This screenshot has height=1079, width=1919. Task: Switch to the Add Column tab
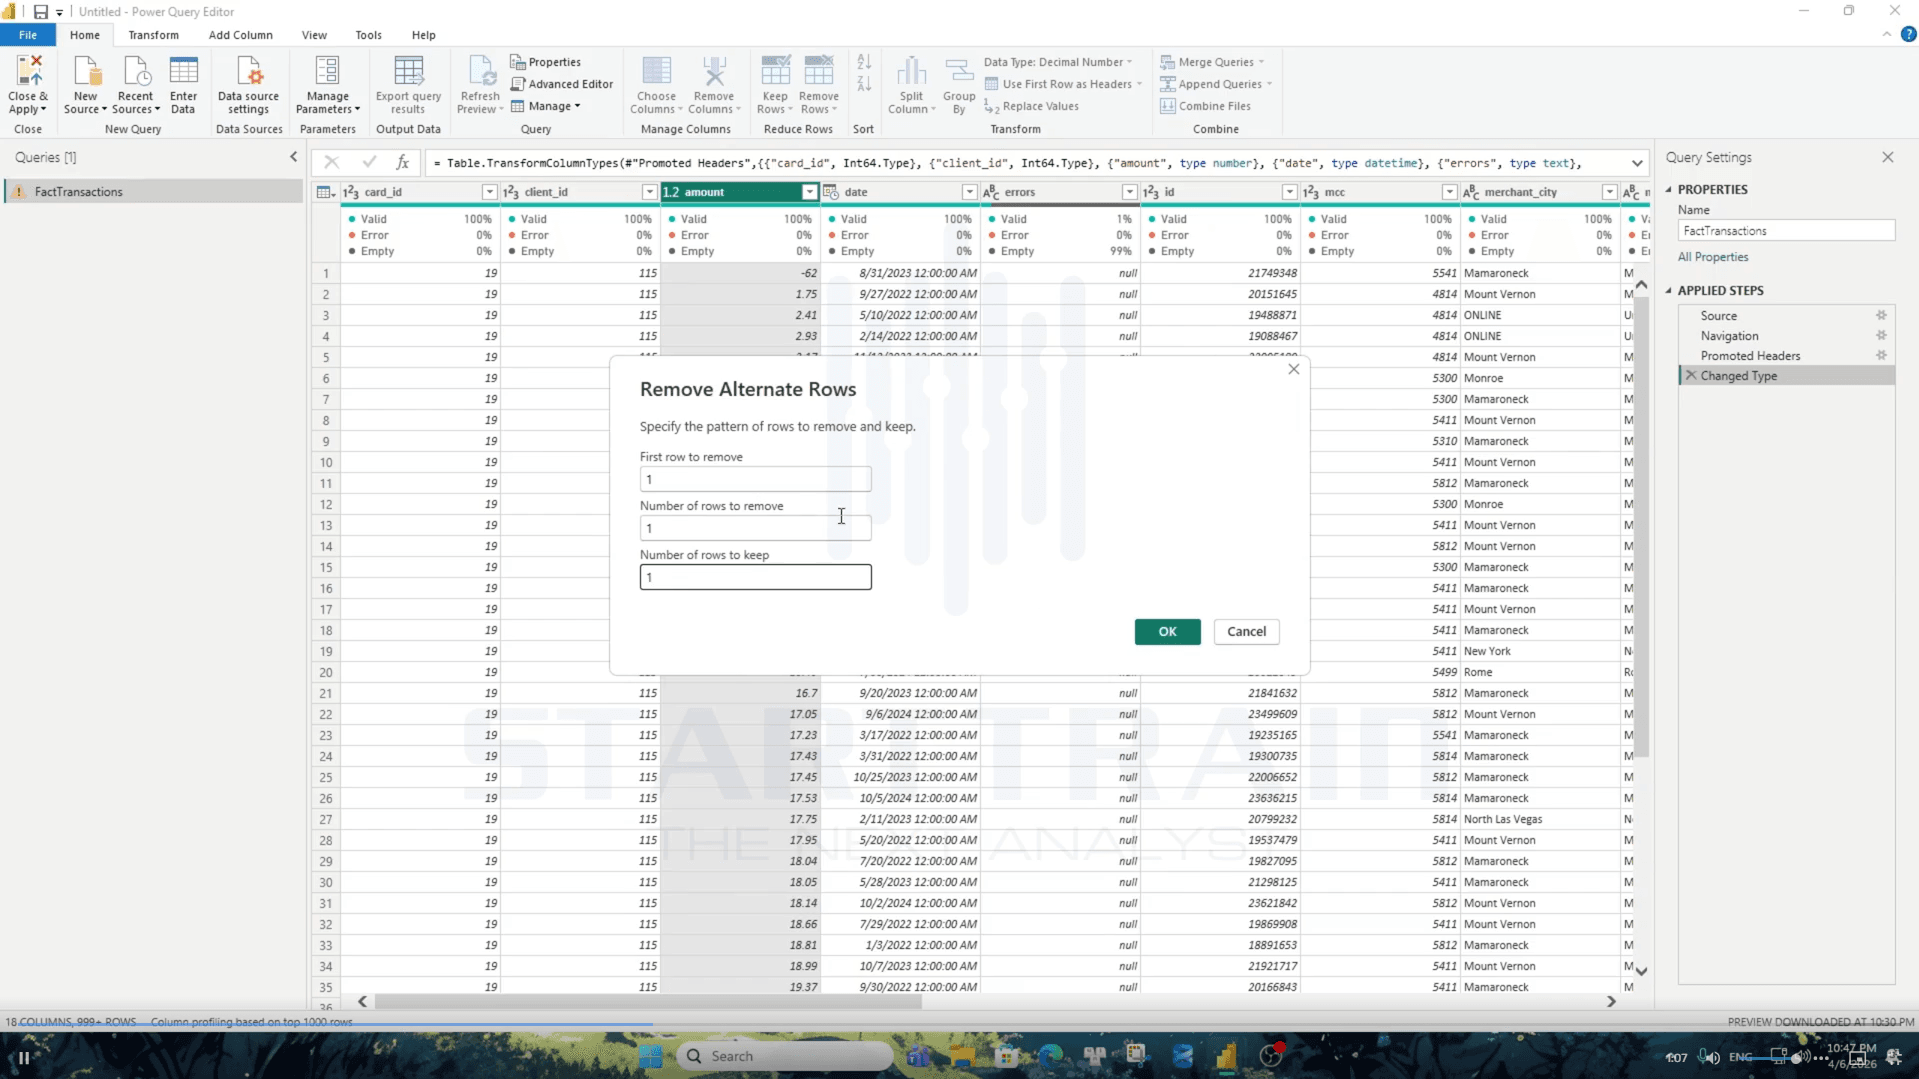pyautogui.click(x=240, y=35)
